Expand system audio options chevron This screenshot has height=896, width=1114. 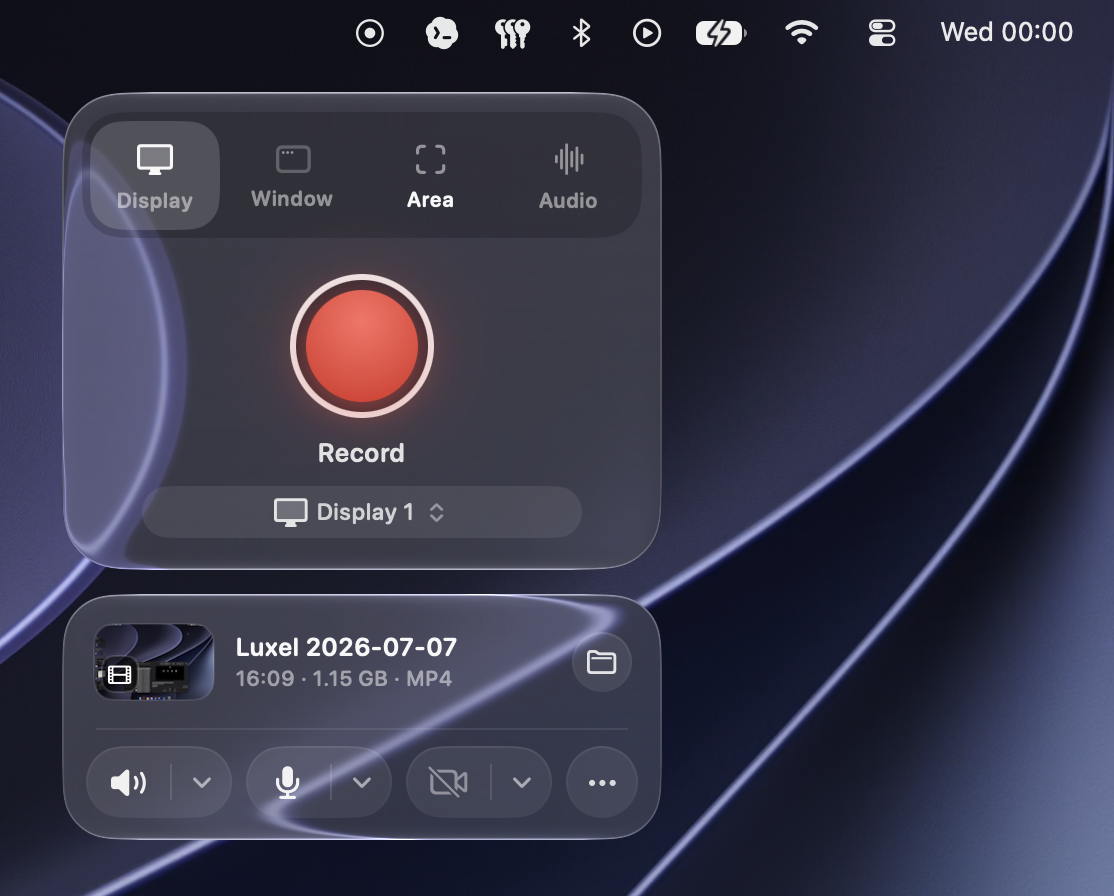tap(202, 782)
